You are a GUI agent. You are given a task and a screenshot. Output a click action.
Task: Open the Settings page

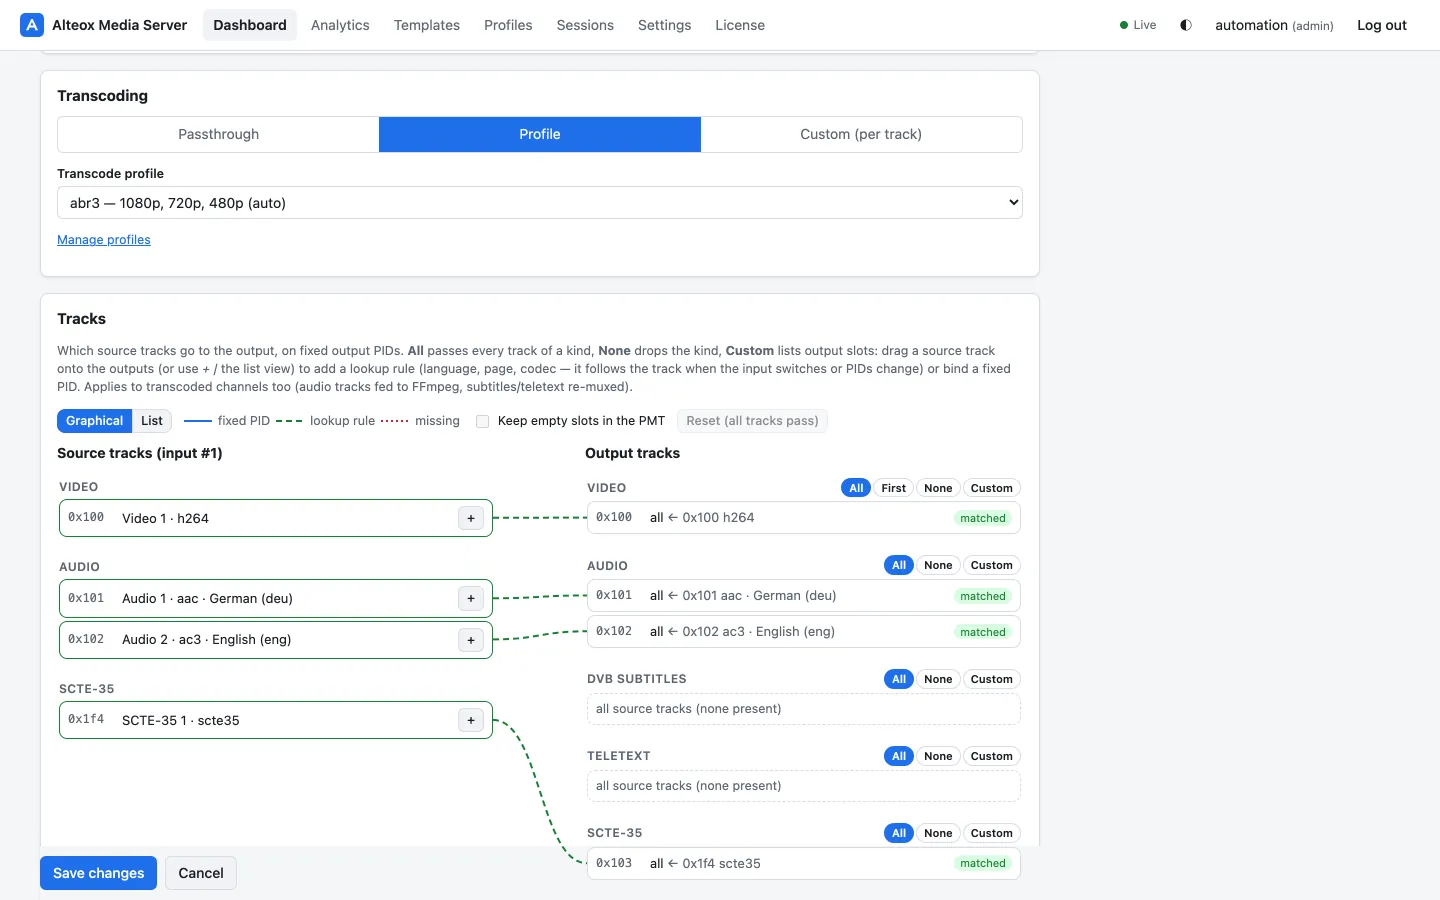pyautogui.click(x=664, y=25)
